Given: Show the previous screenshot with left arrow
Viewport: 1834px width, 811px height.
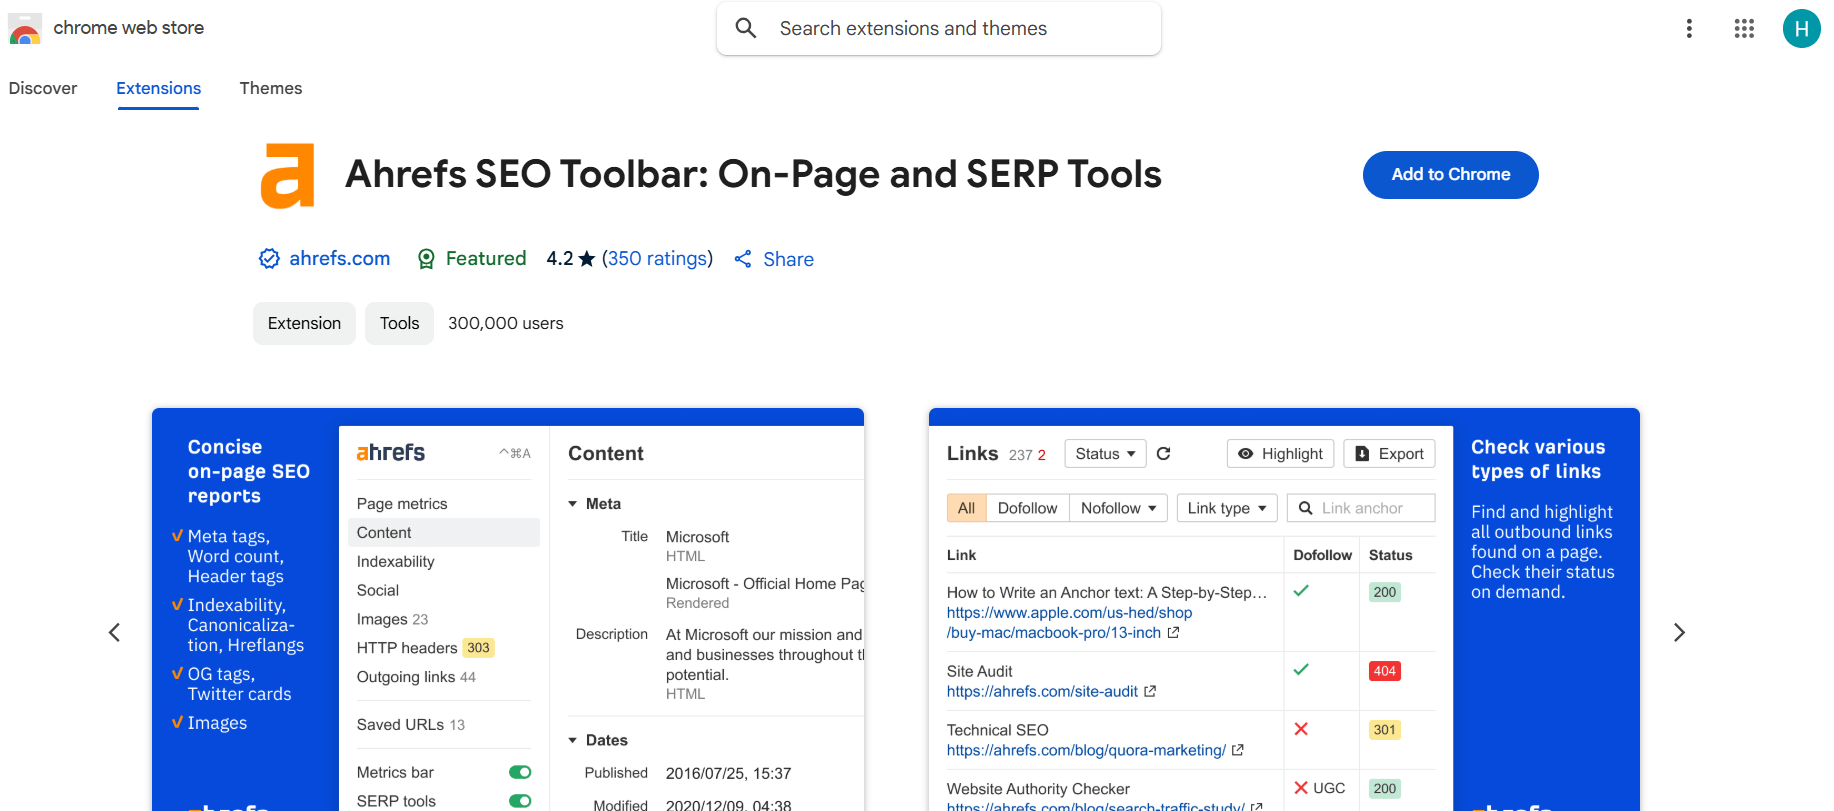Looking at the screenshot, I should (115, 632).
